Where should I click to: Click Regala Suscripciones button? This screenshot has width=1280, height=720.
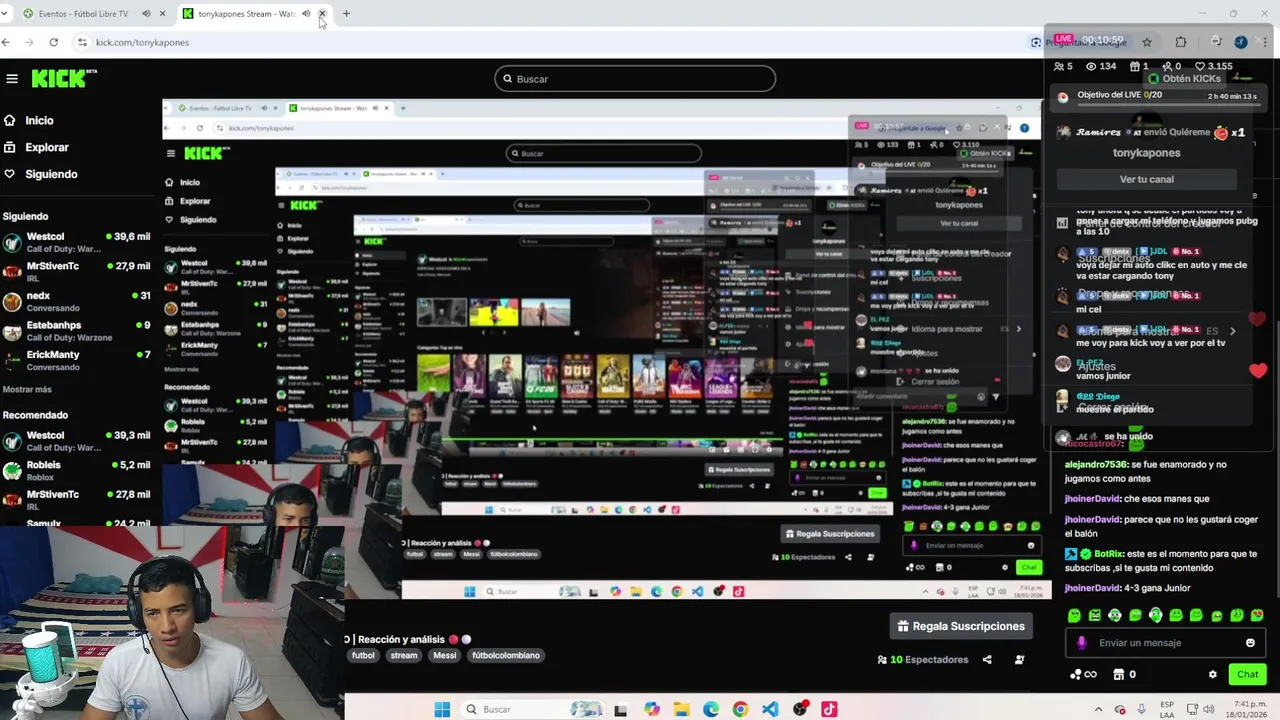click(961, 626)
